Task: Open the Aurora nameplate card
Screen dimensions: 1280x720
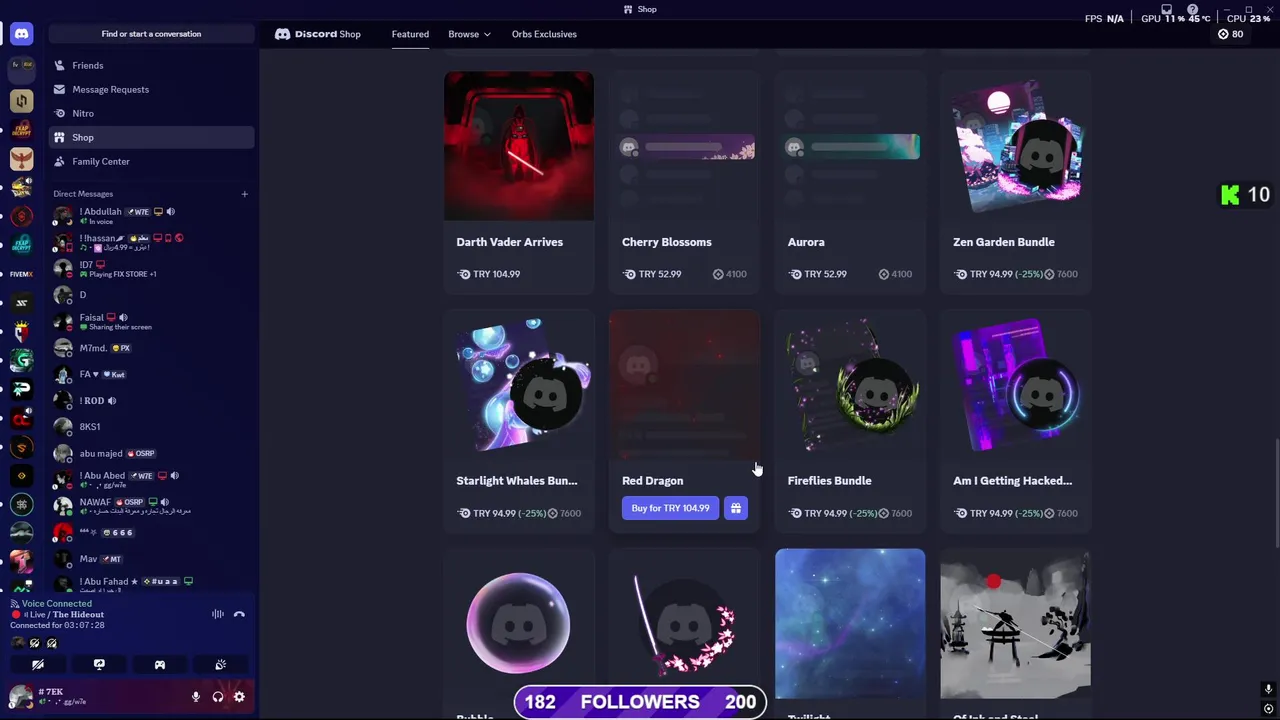Action: tap(850, 182)
